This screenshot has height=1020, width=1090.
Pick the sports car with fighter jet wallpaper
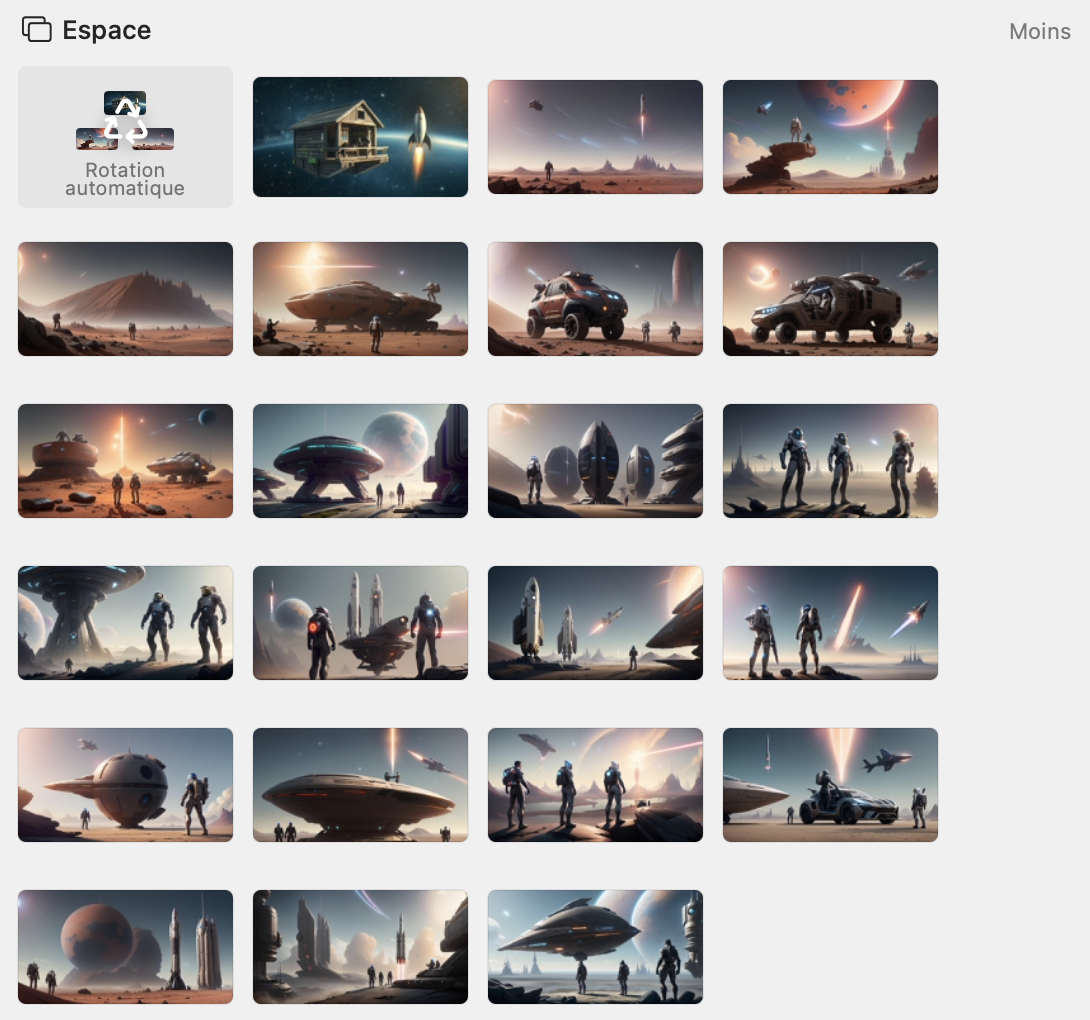[x=830, y=785]
